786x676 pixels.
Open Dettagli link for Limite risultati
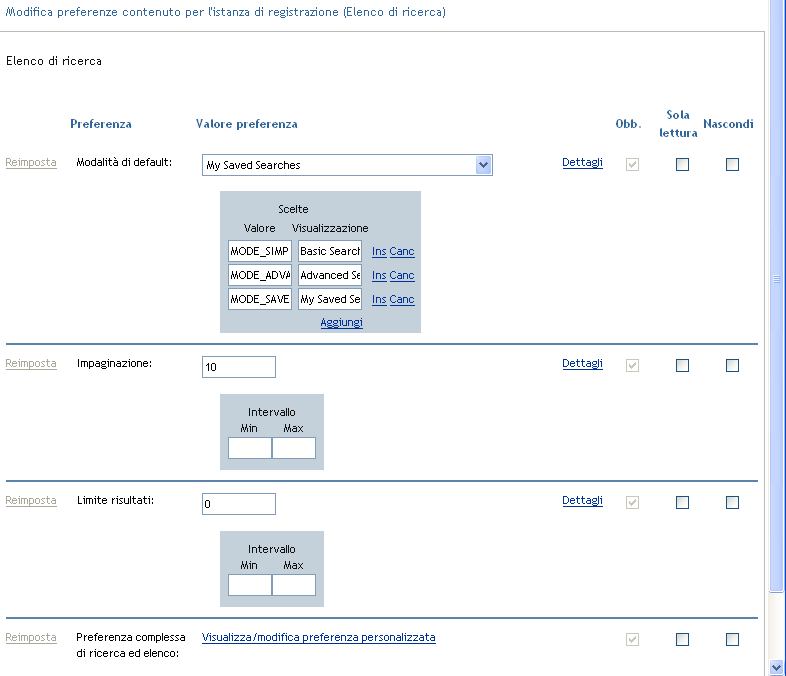click(x=582, y=500)
